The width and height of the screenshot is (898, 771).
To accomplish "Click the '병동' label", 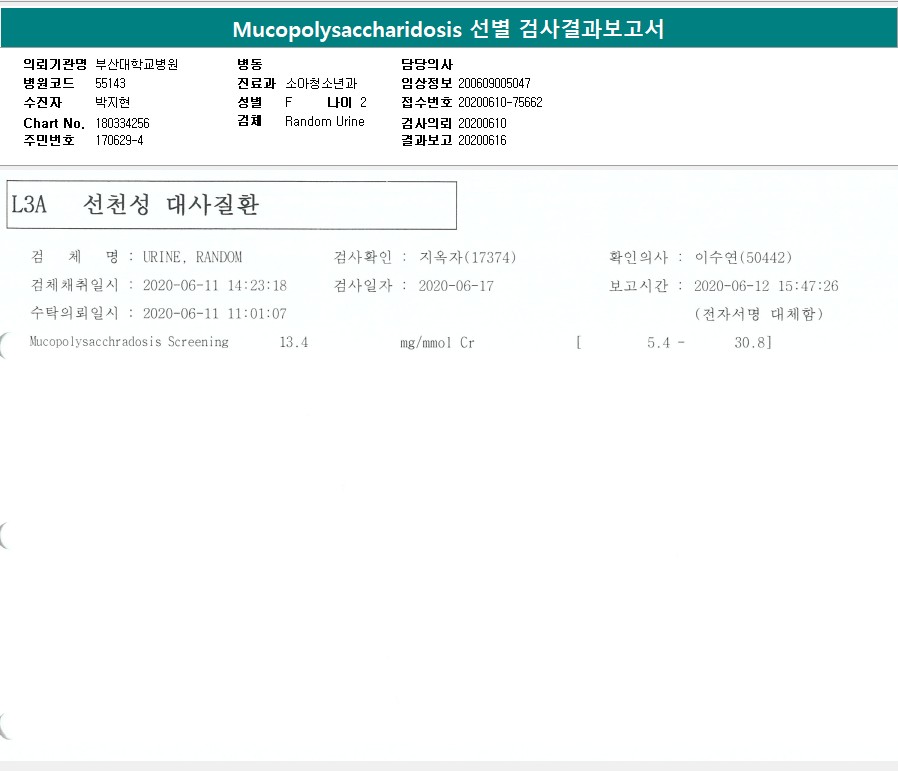I will [x=250, y=64].
